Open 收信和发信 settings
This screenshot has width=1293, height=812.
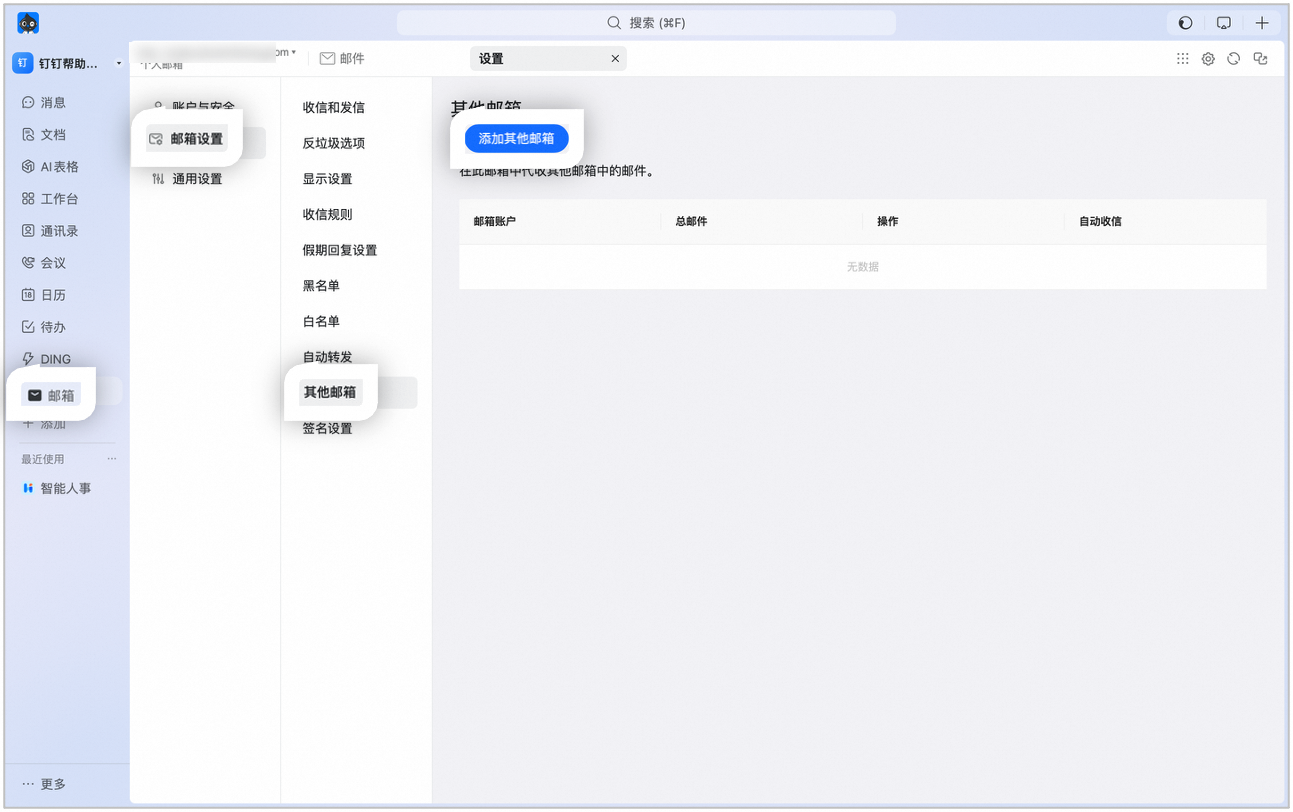(334, 107)
